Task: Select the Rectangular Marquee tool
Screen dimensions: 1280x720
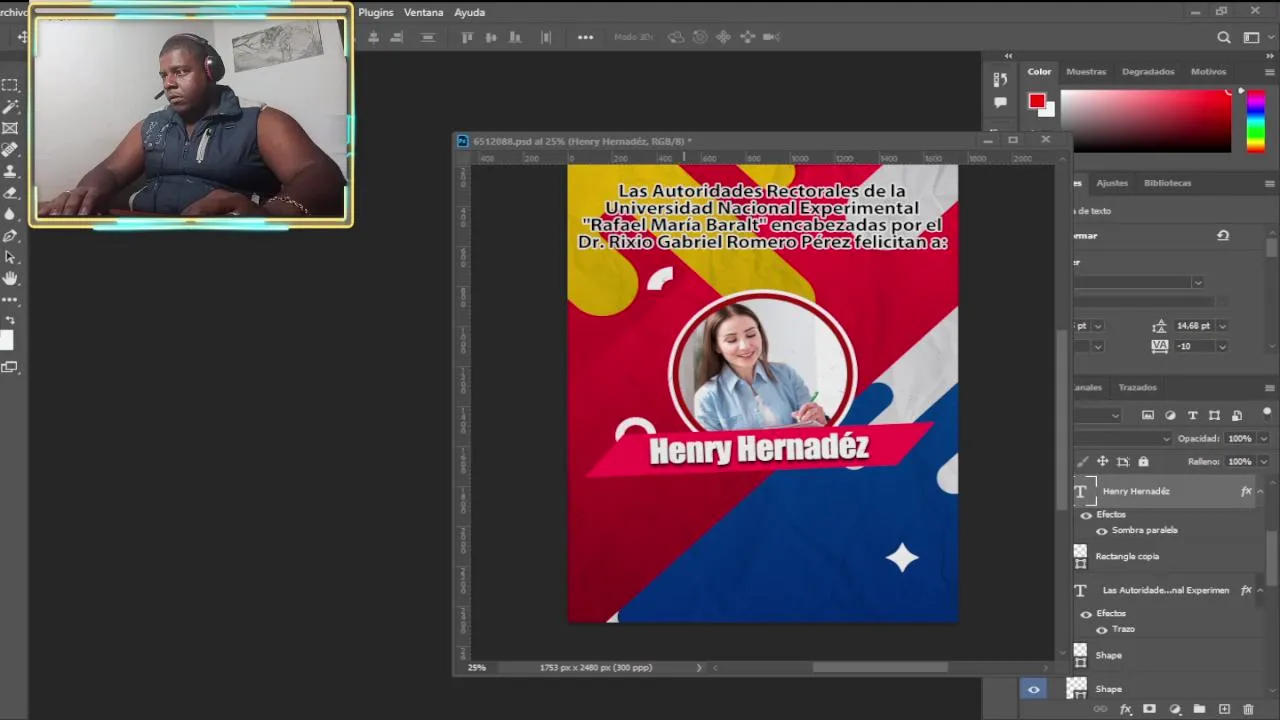Action: pyautogui.click(x=10, y=85)
